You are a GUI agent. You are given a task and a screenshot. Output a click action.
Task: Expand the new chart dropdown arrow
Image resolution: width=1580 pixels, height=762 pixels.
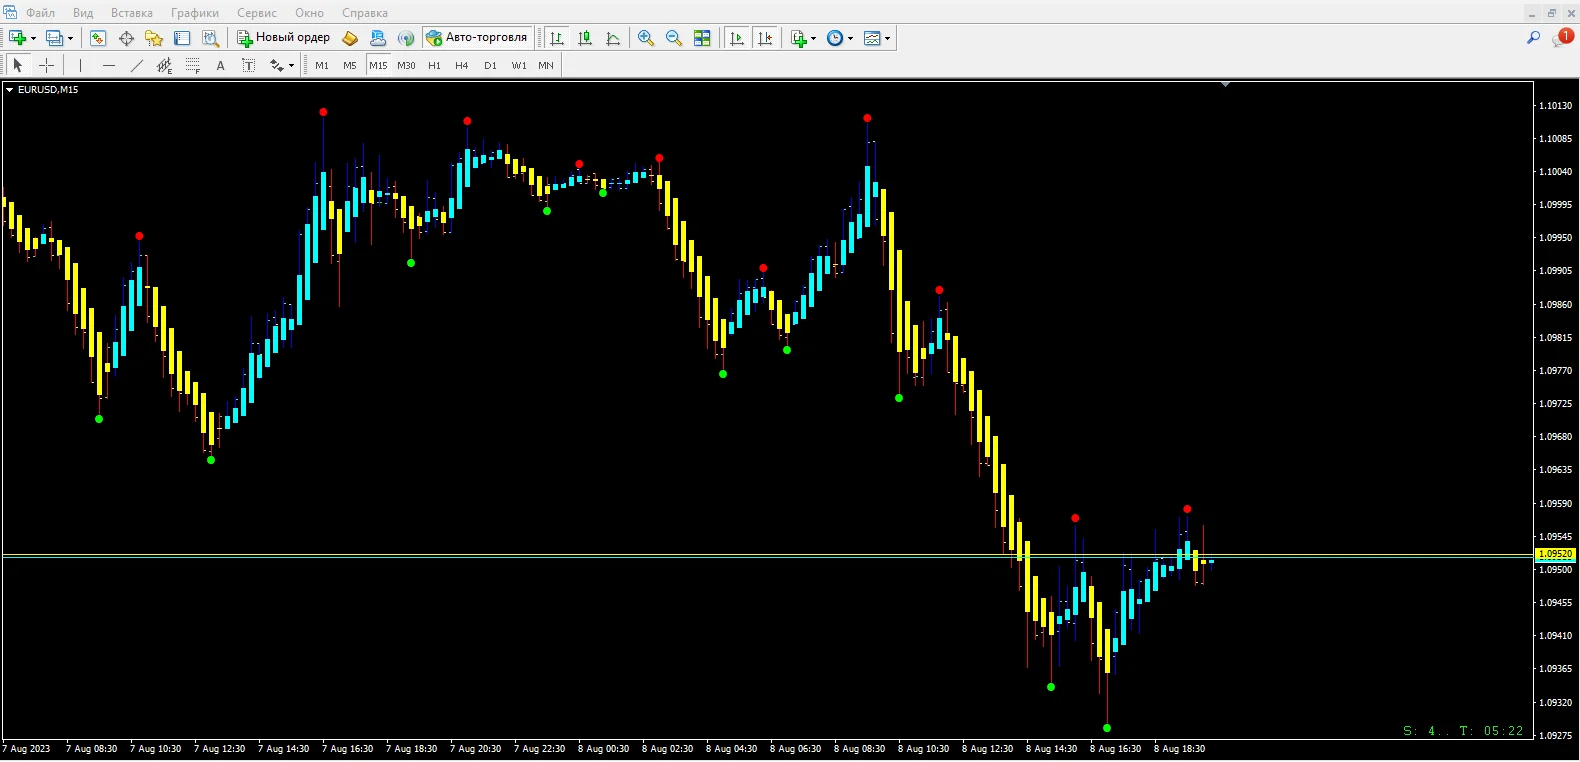pyautogui.click(x=33, y=38)
